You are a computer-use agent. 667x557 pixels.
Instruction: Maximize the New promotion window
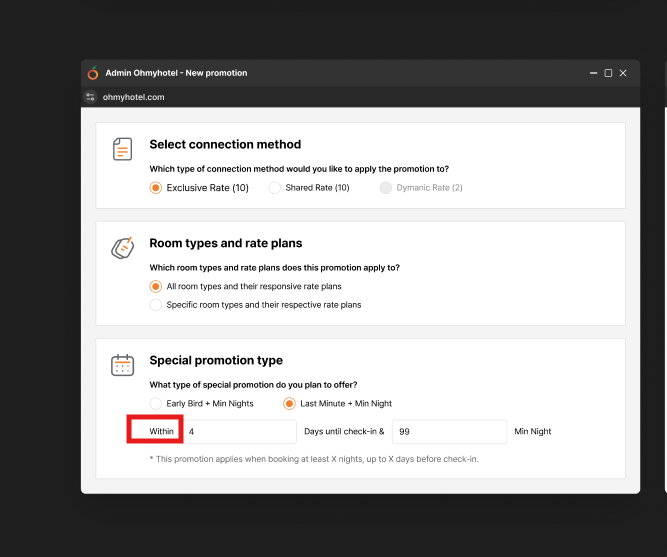coord(608,73)
